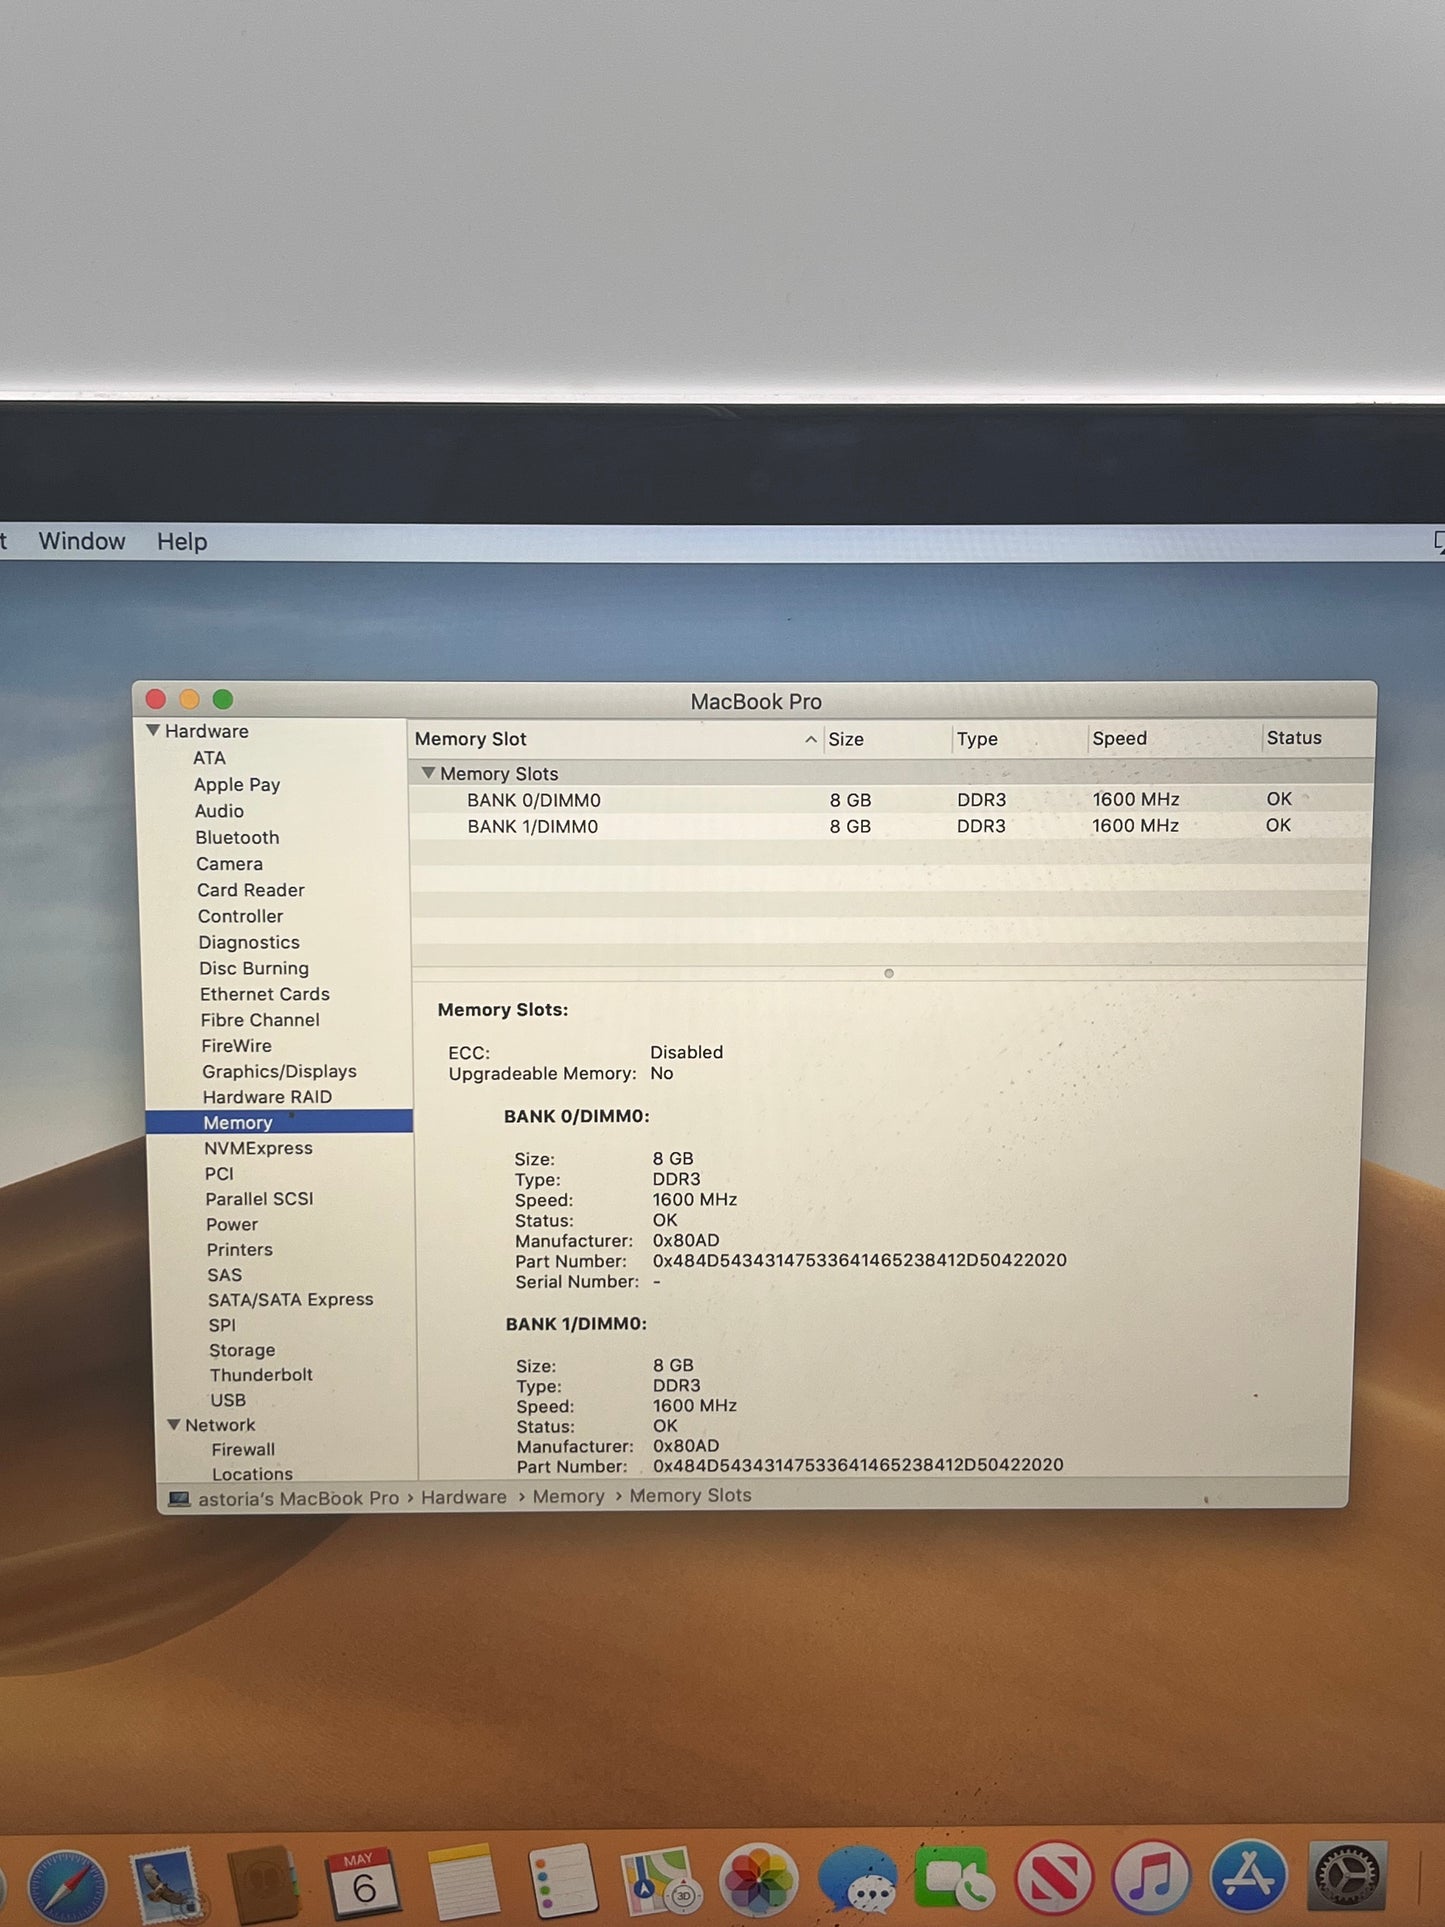This screenshot has height=1927, width=1445.
Task: Select Storage in the sidebar
Action: 242,1350
